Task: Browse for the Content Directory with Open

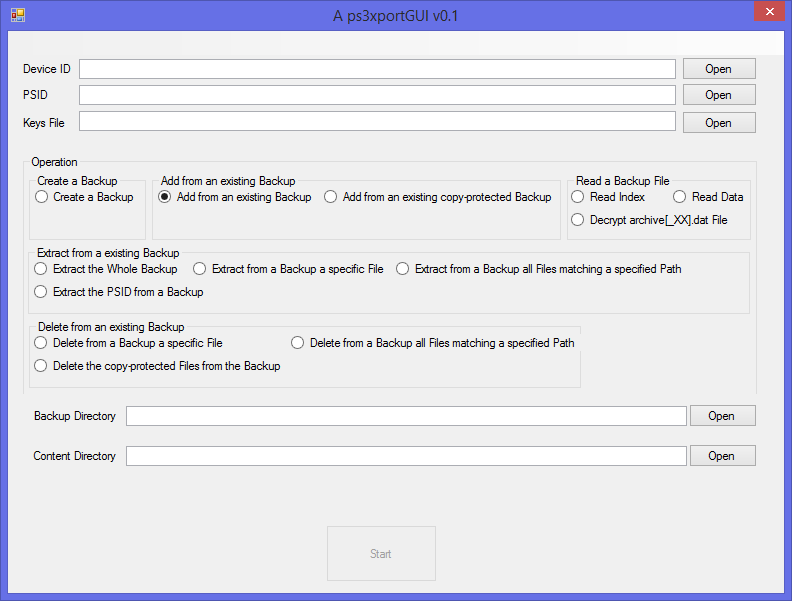Action: point(720,456)
